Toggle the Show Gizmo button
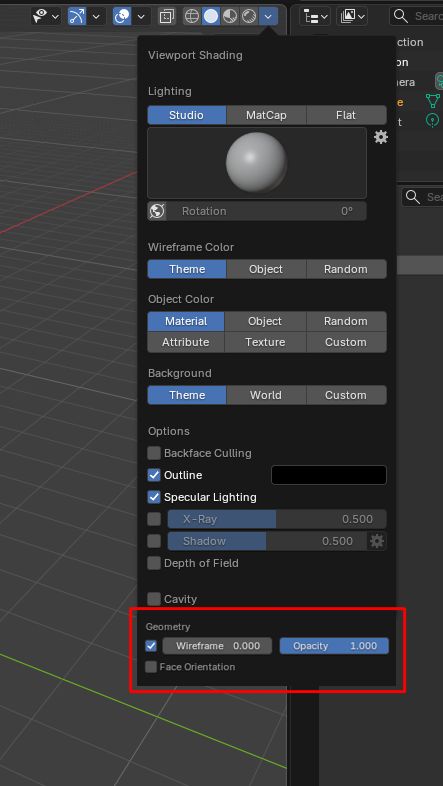The height and width of the screenshot is (786, 443). pos(77,17)
